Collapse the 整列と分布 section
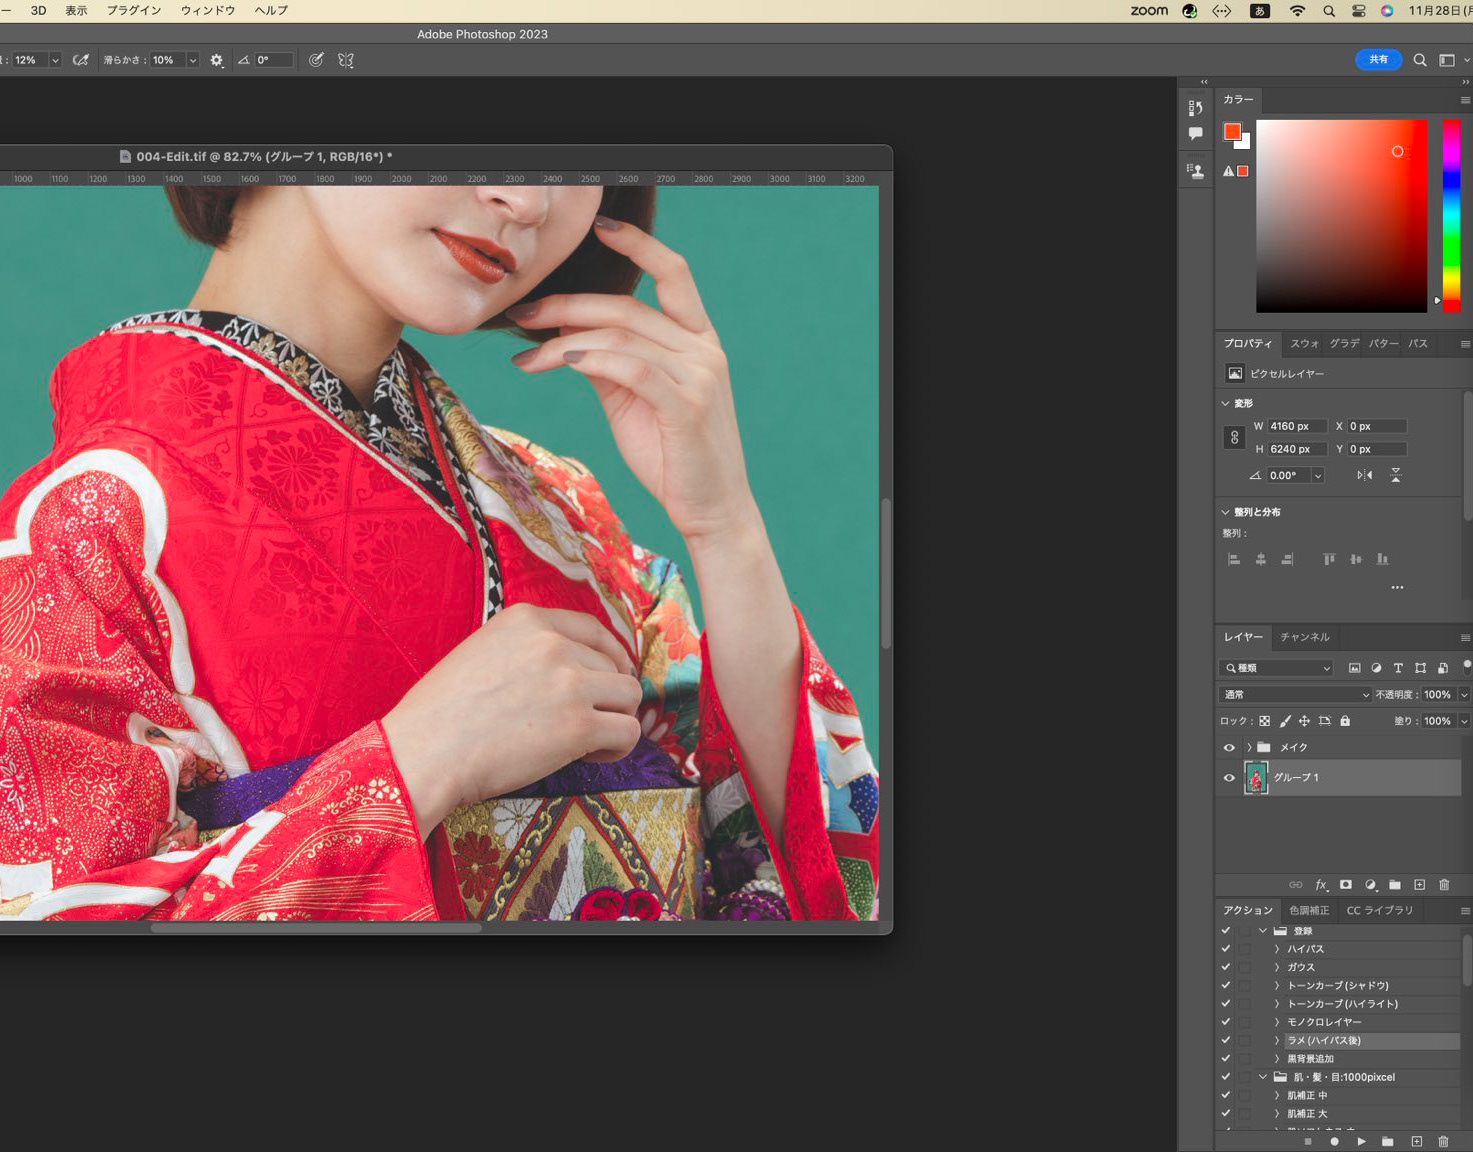Image resolution: width=1473 pixels, height=1152 pixels. [1226, 512]
